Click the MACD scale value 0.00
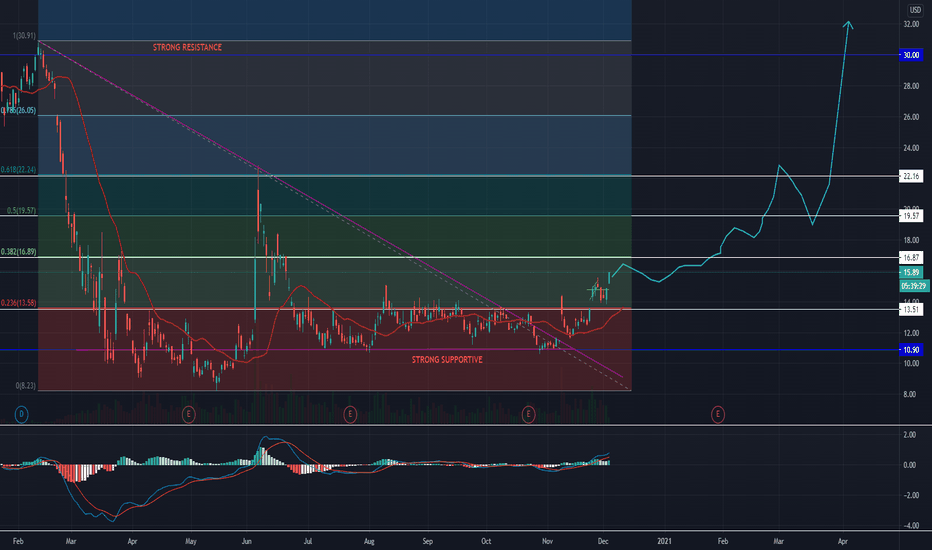This screenshot has width=932, height=550. [909, 465]
